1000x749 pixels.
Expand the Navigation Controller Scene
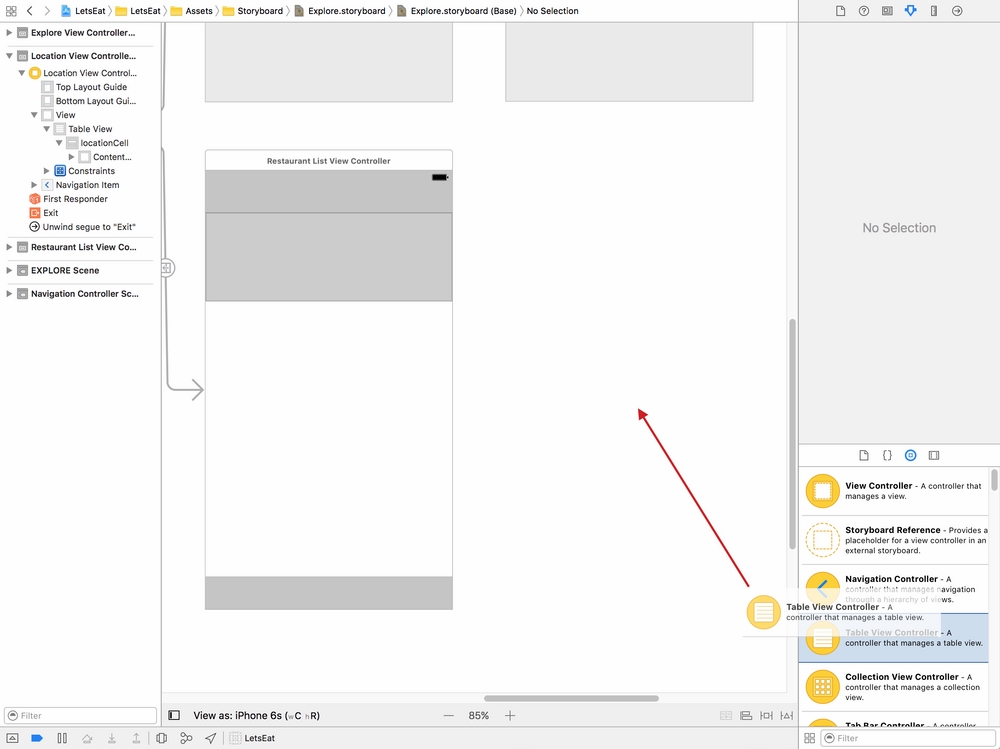(x=9, y=293)
